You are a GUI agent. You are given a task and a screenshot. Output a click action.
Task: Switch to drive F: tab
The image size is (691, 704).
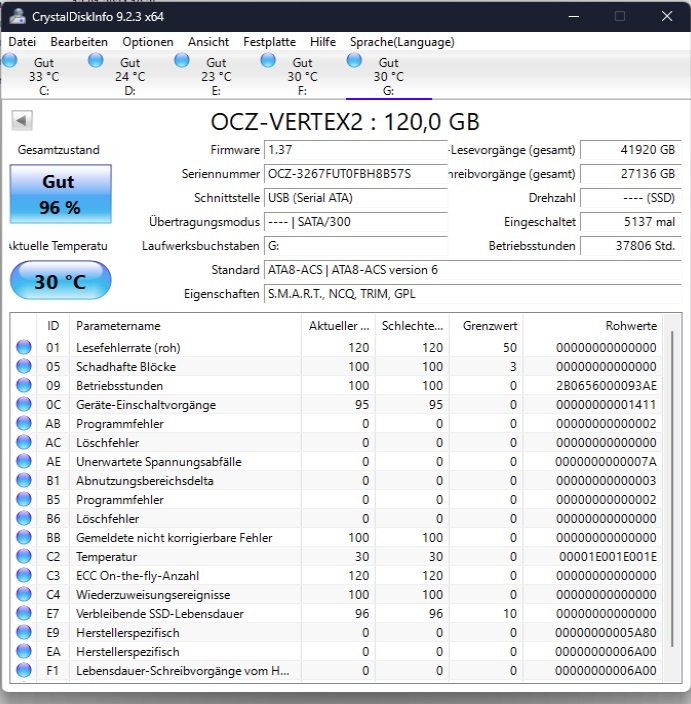(302, 75)
